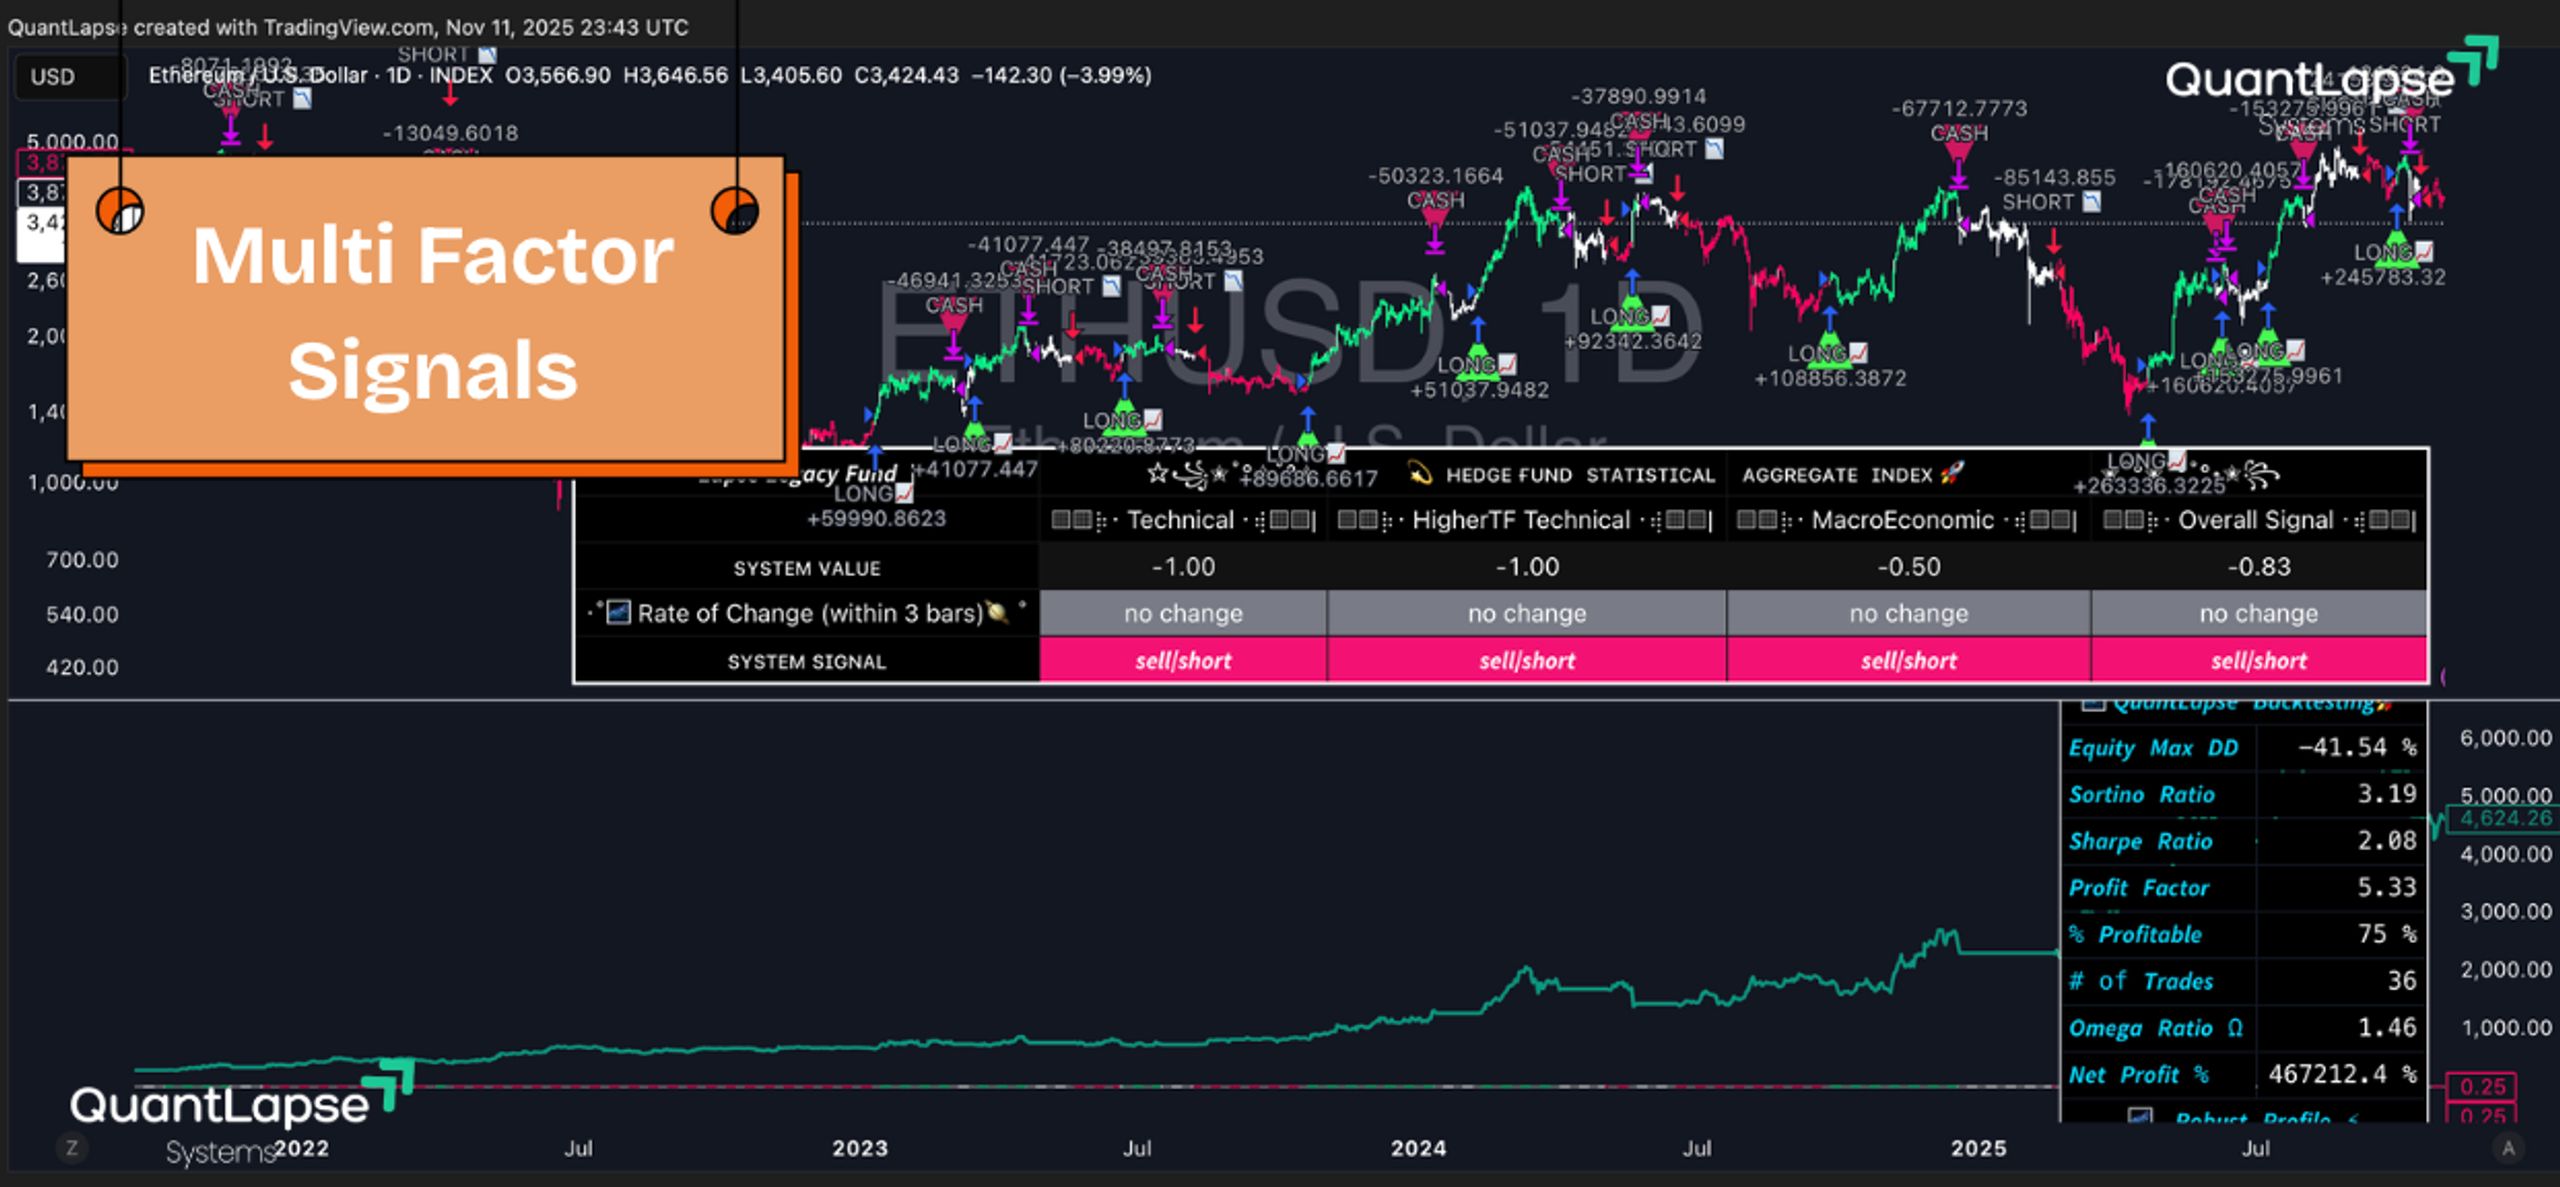Click the HigherTF Technical column header

coord(1526,520)
